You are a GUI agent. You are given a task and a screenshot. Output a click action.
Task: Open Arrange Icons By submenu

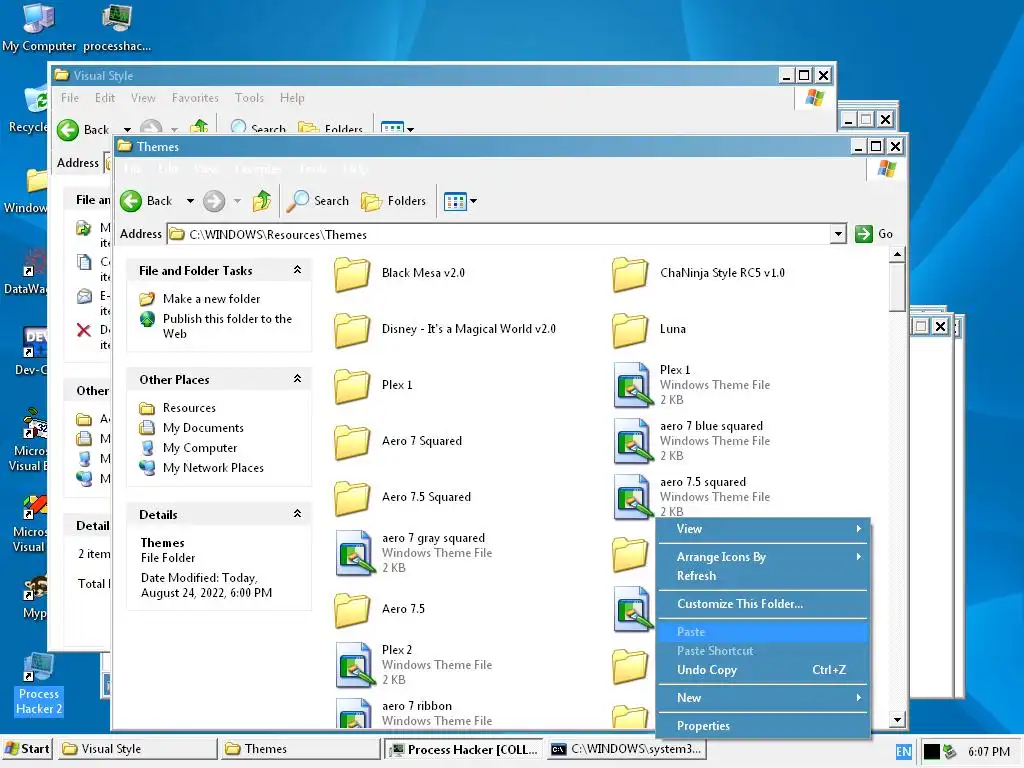(x=763, y=557)
